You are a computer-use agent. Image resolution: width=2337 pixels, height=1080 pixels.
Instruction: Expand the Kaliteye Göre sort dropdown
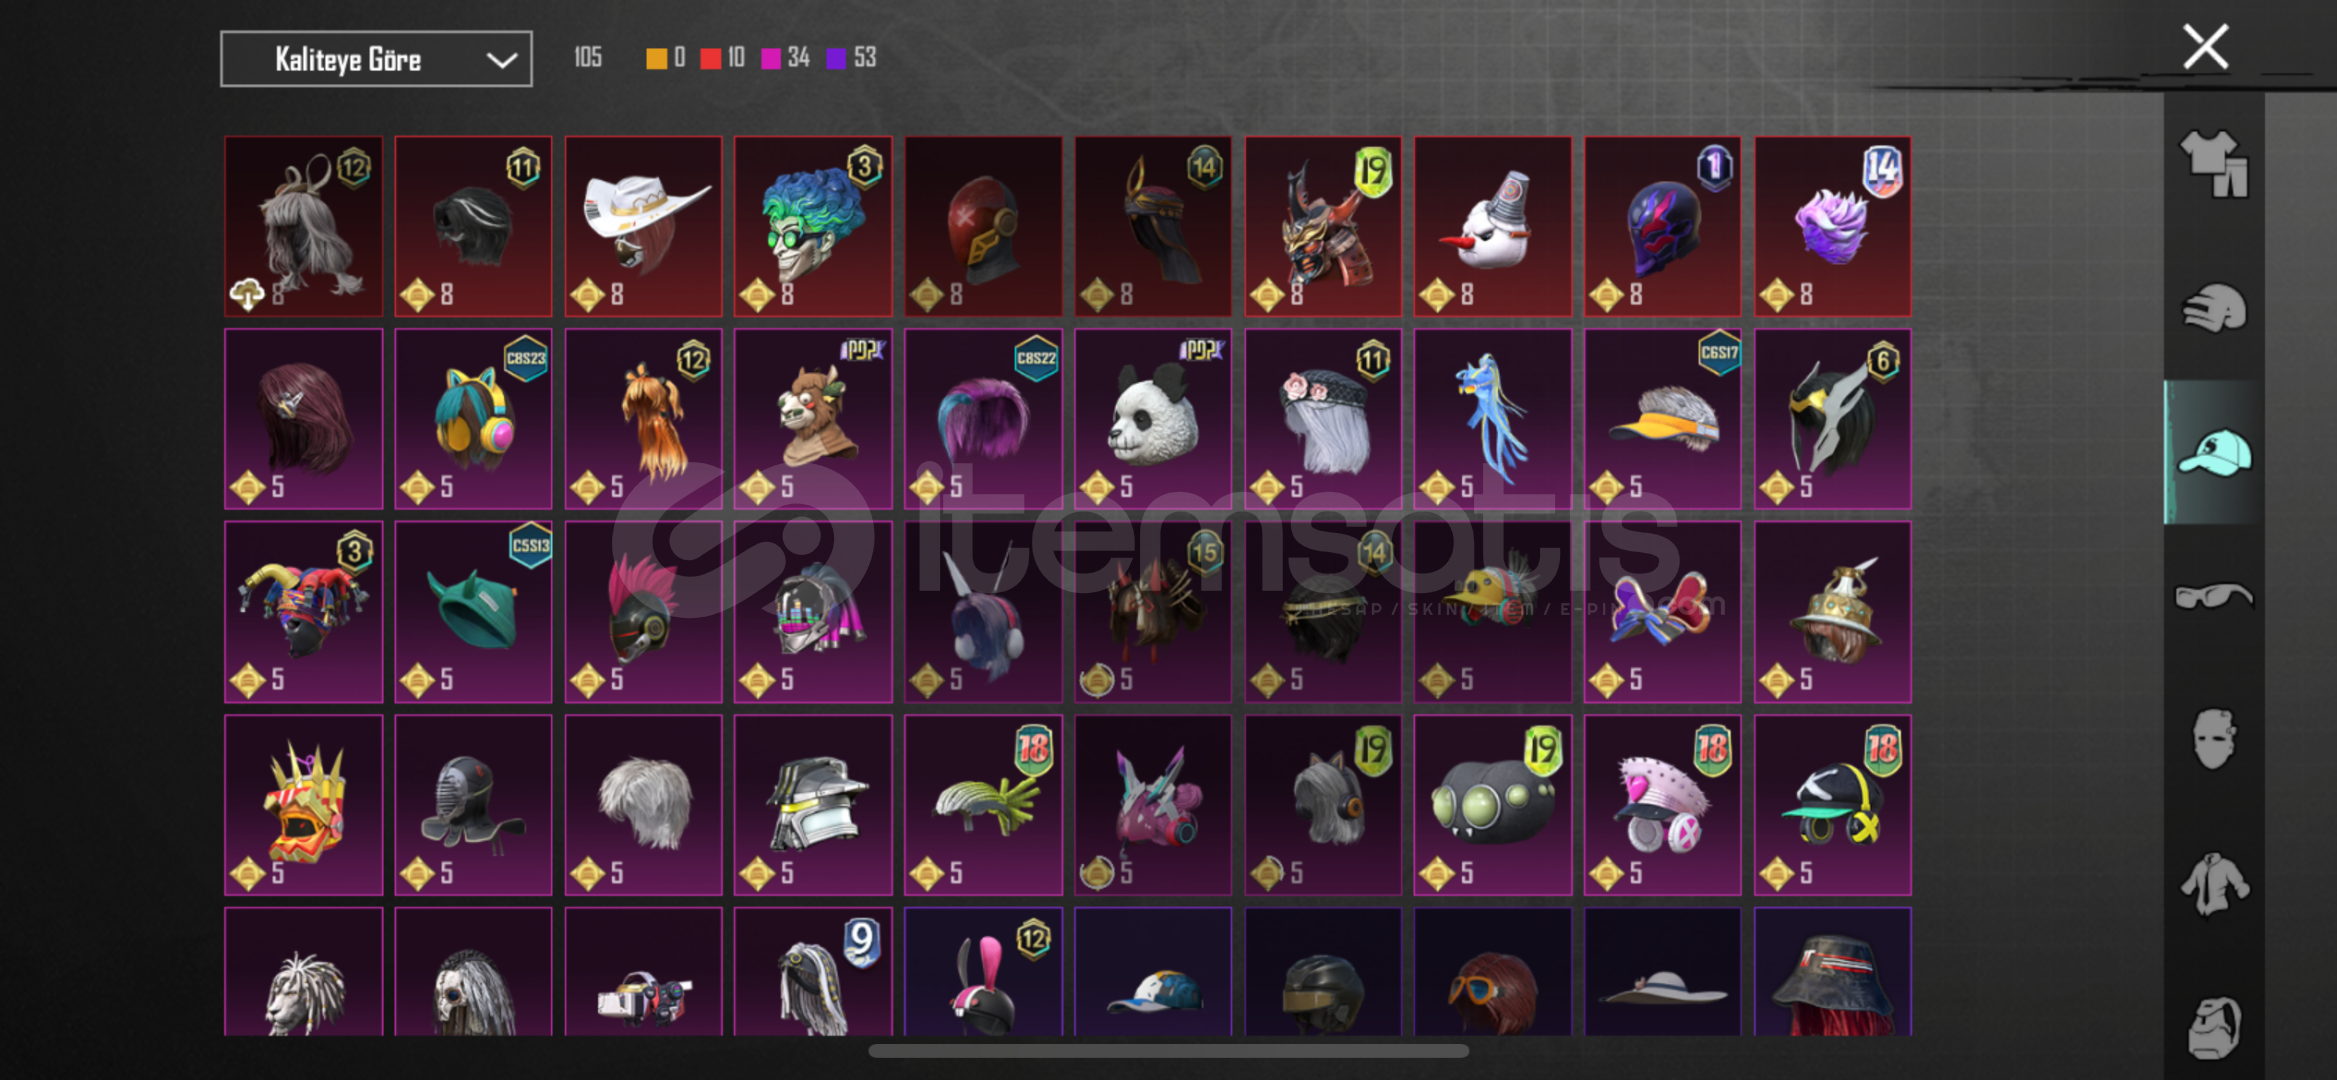tap(376, 59)
